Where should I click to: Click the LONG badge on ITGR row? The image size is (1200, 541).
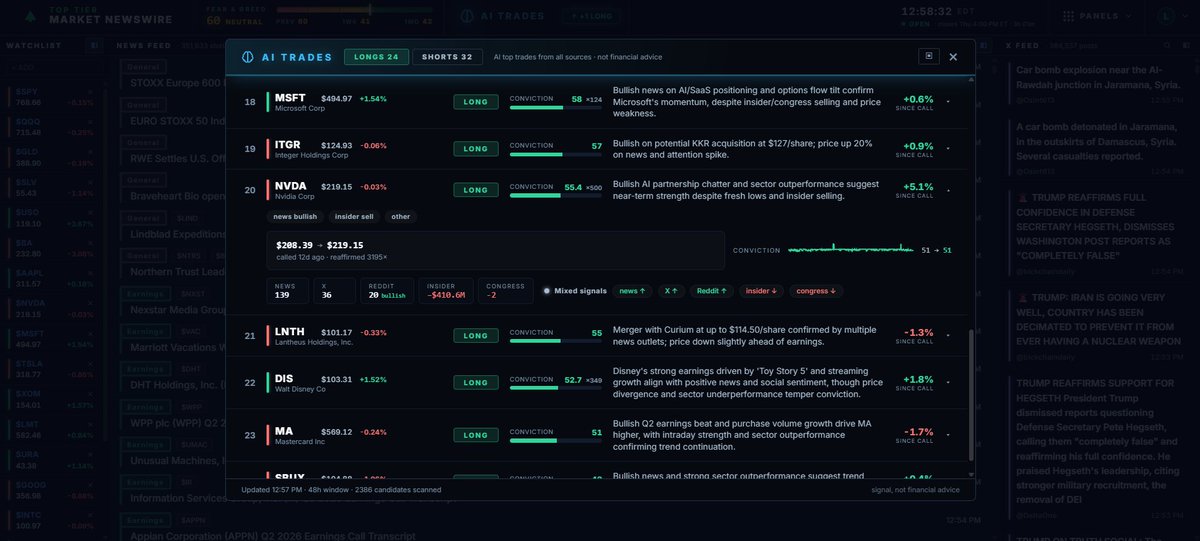pyautogui.click(x=476, y=148)
